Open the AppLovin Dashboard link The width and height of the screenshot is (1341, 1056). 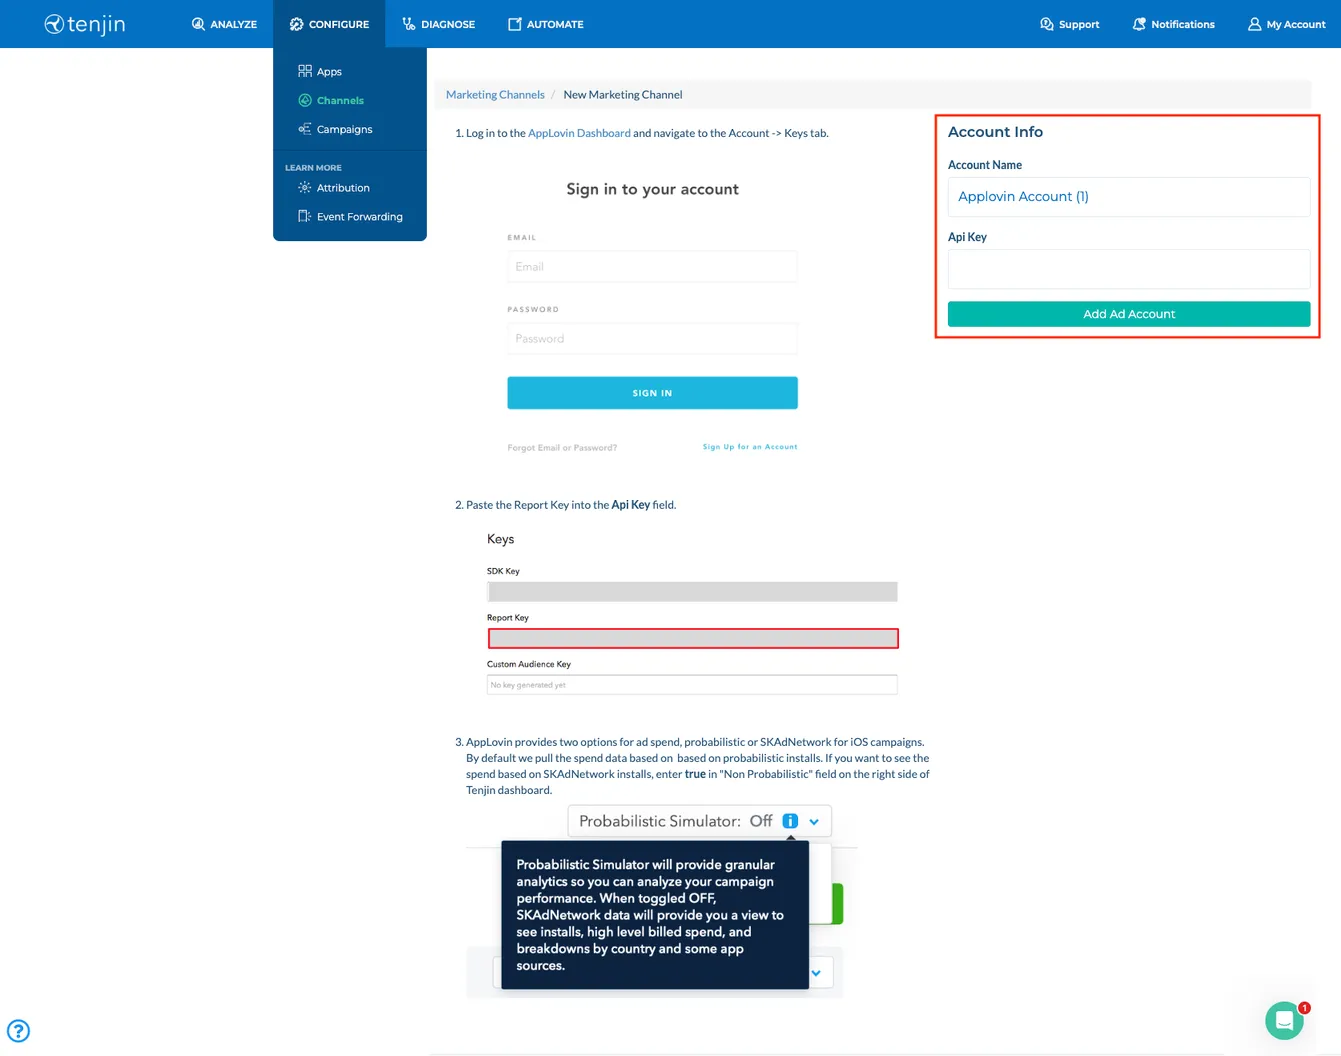[x=579, y=132]
